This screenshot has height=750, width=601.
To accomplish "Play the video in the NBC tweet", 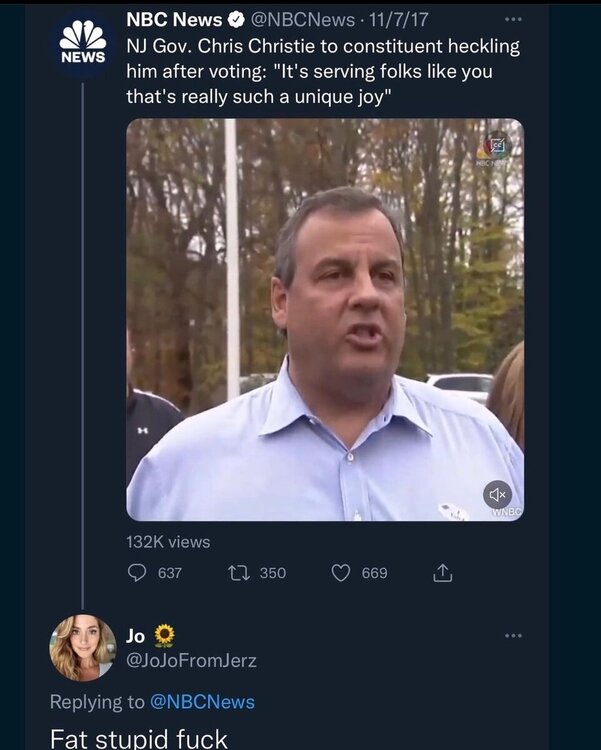I will (324, 320).
